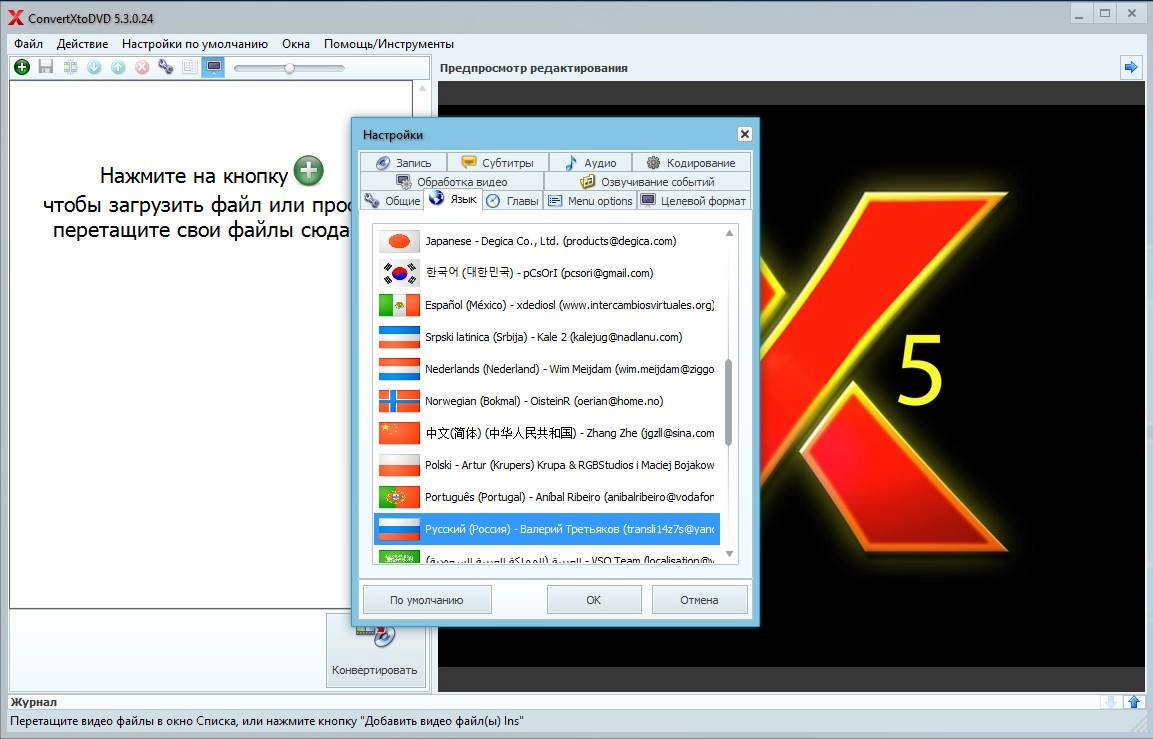This screenshot has height=739, width=1153.
Task: Select the Polski language entry
Action: (547, 465)
